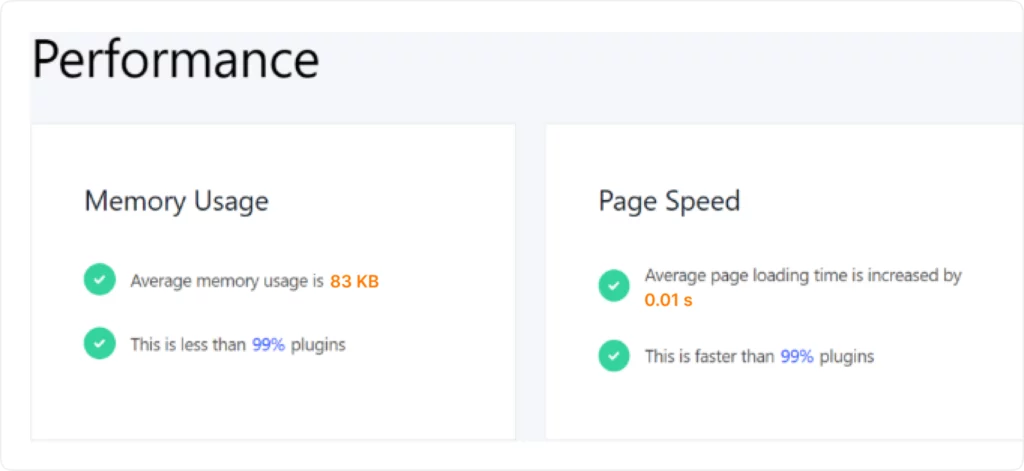Click the 'This is faster than' text
The width and height of the screenshot is (1024, 471).
(x=709, y=356)
